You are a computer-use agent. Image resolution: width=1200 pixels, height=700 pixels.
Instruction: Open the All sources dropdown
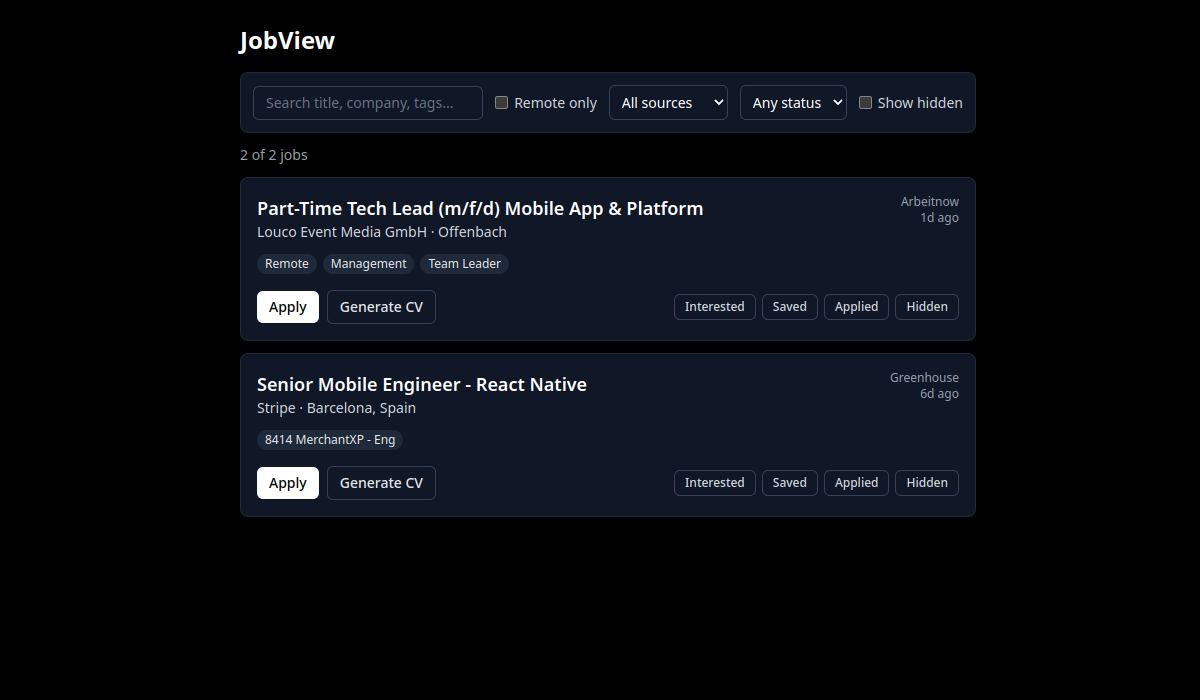coord(668,103)
